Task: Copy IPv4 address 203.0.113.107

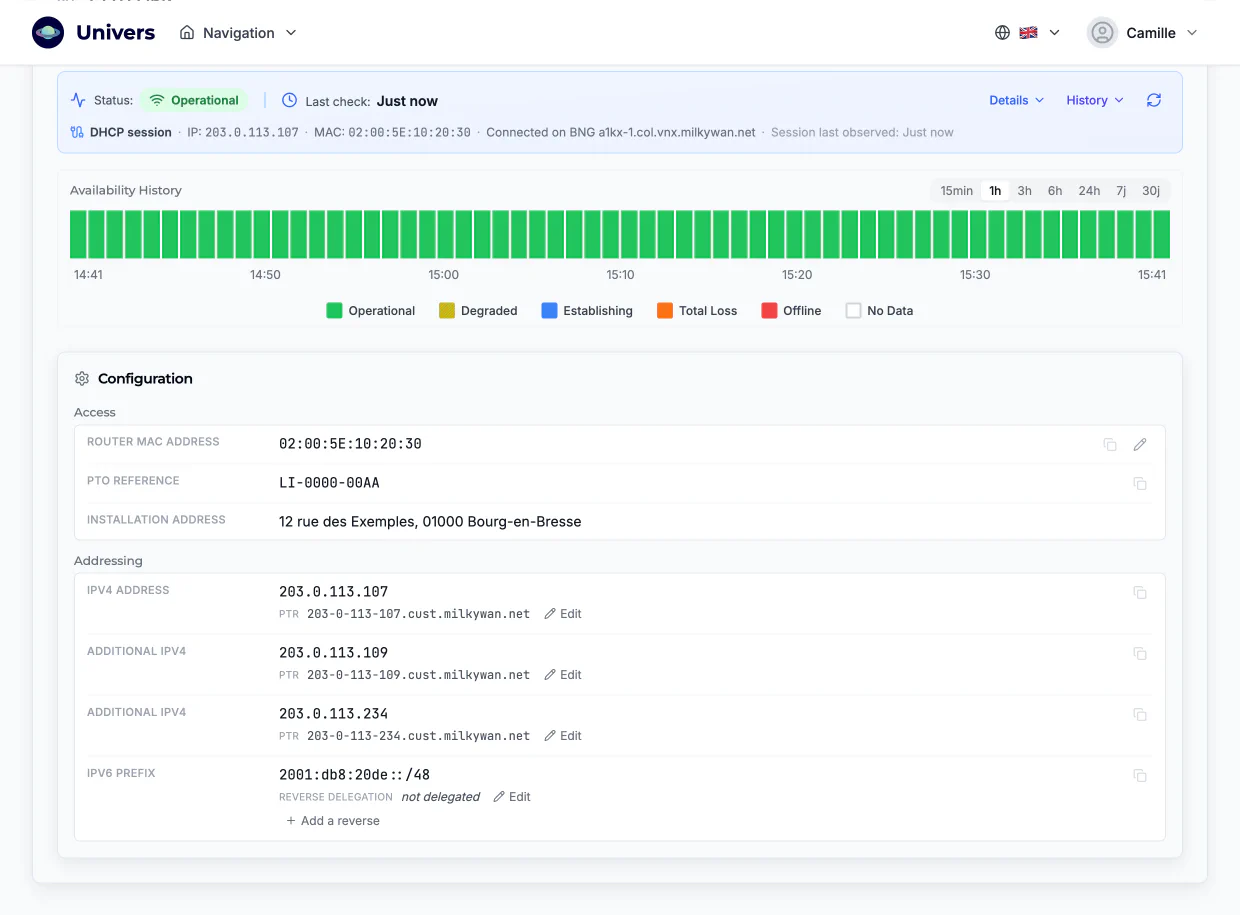Action: (1140, 593)
